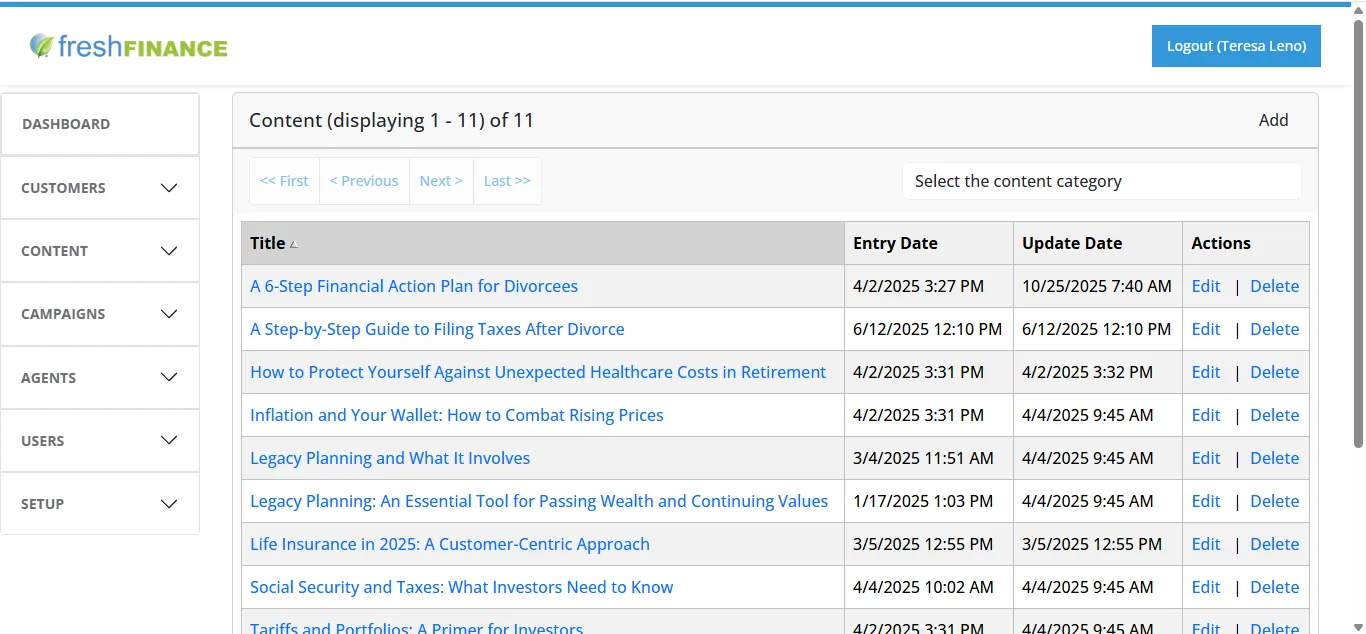Delete 'Inflation and Your Wallet' entry

point(1274,415)
